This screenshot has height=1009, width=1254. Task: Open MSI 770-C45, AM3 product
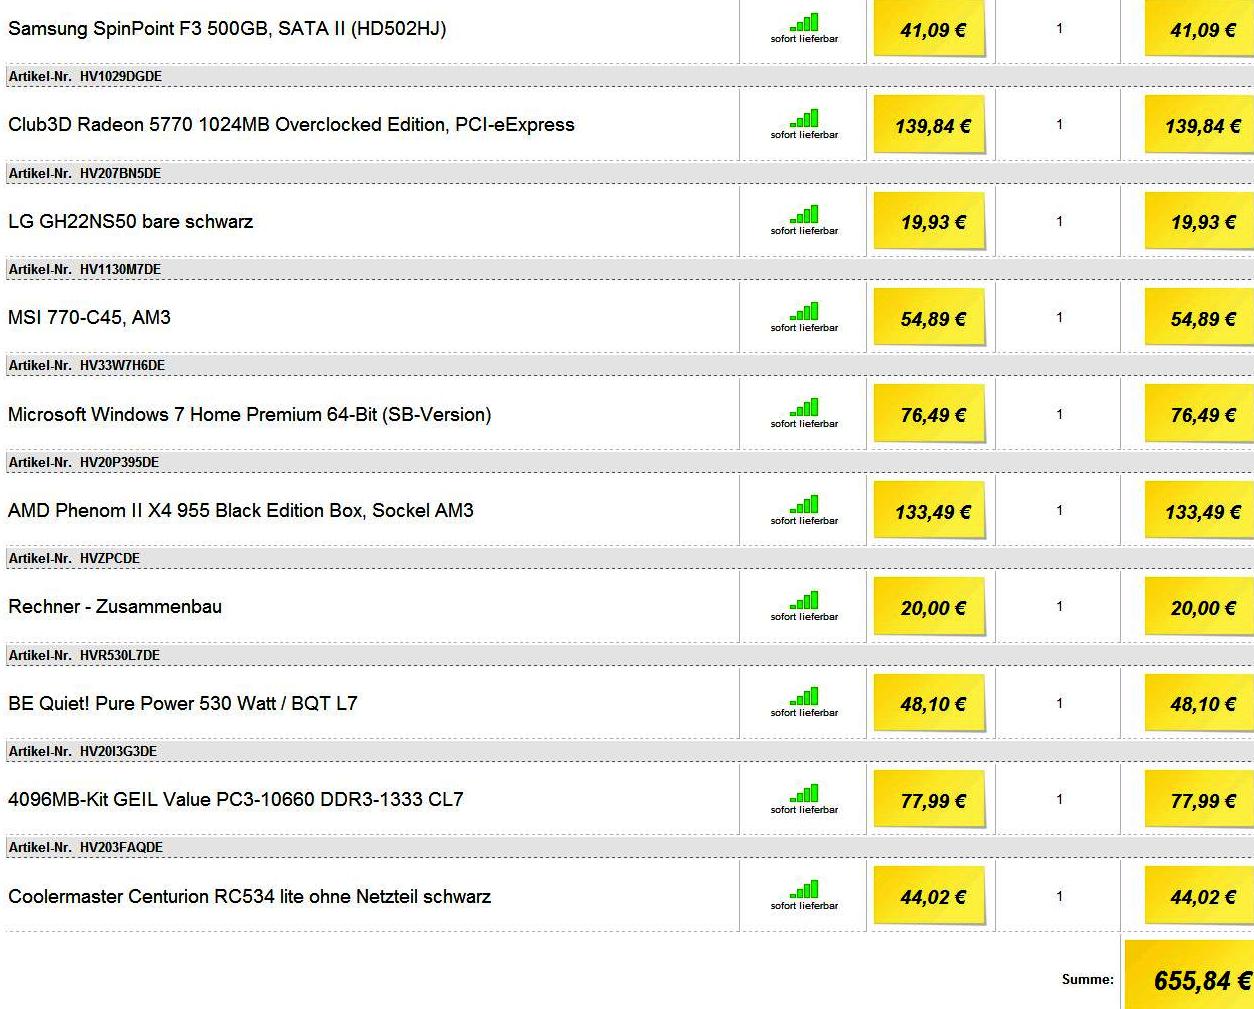(x=89, y=318)
